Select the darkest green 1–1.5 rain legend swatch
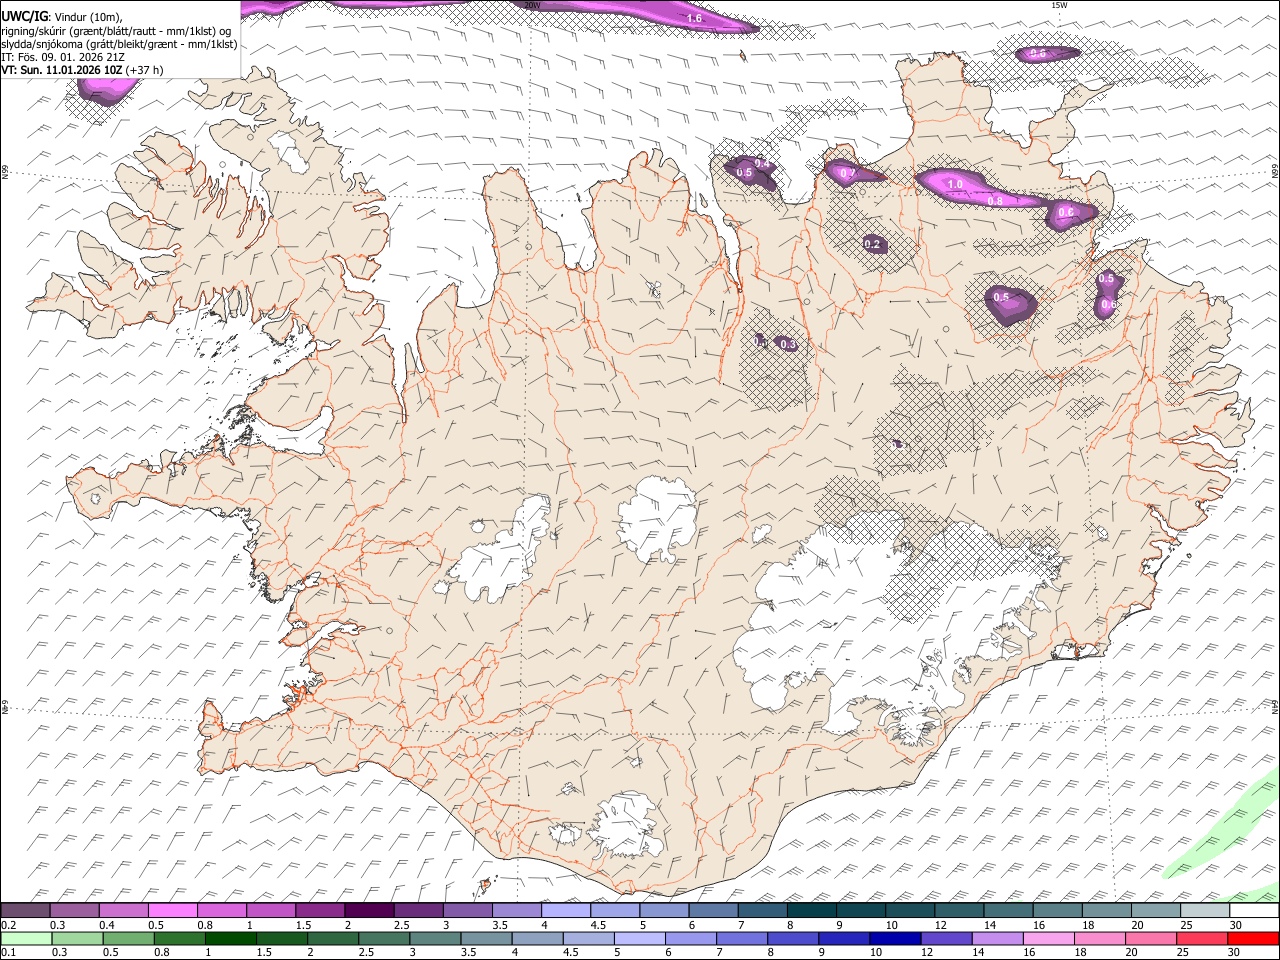This screenshot has height=960, width=1280. (x=230, y=938)
